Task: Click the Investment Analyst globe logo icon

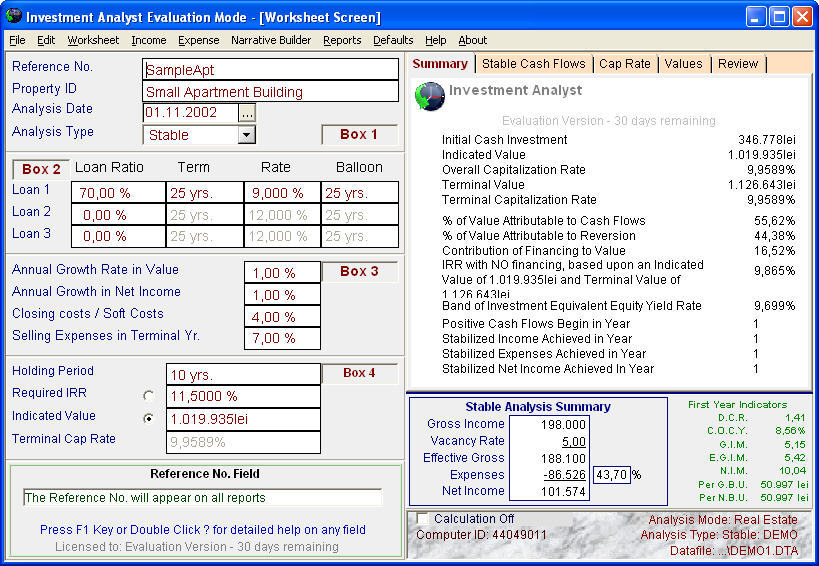Action: click(429, 96)
